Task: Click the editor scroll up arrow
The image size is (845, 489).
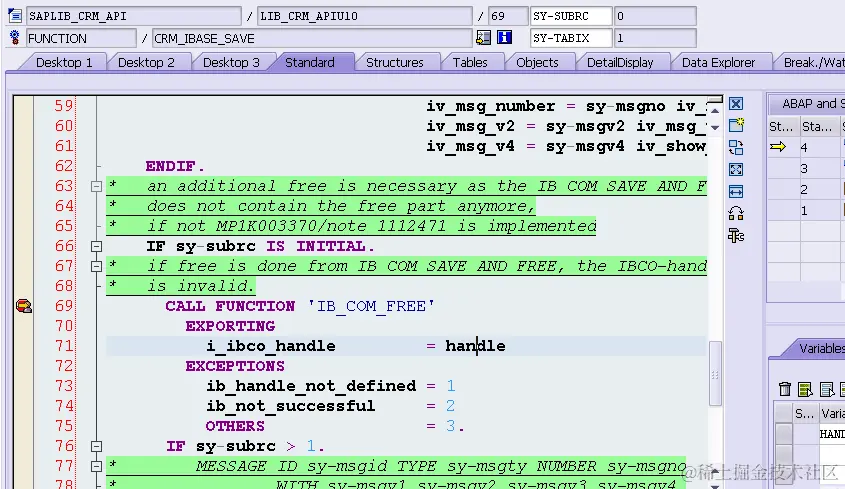Action: click(715, 110)
